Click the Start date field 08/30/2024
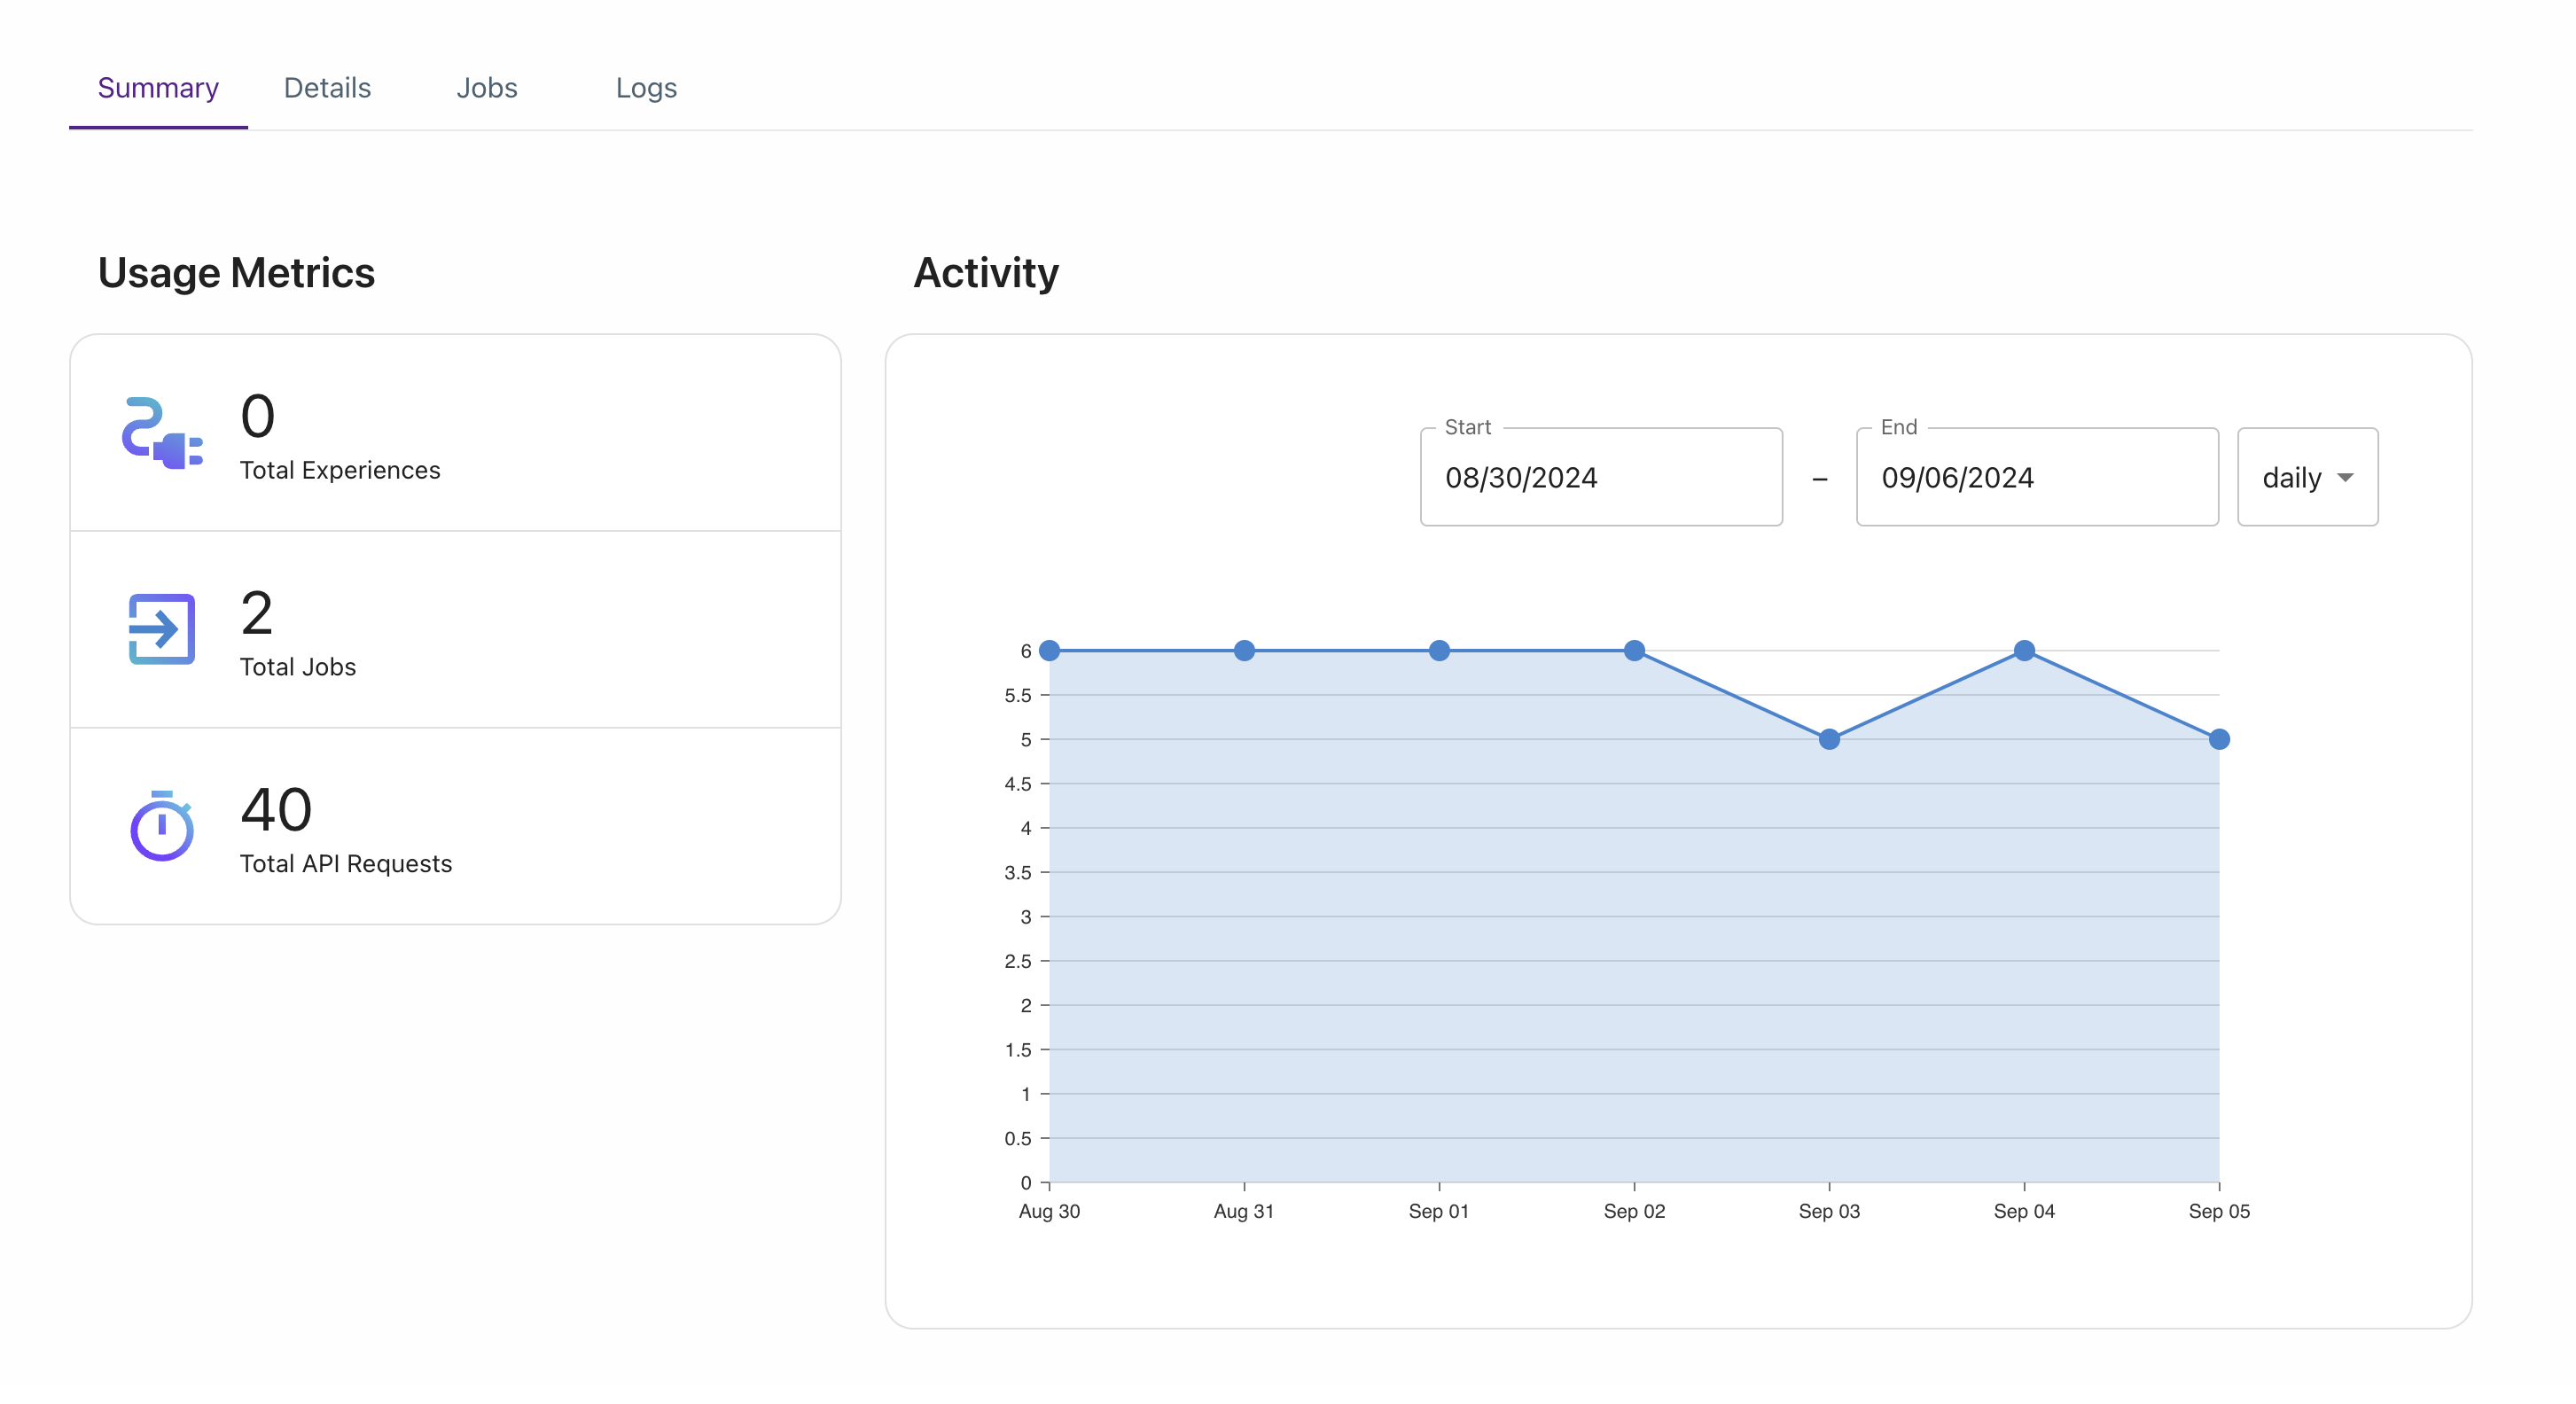 coord(1601,477)
